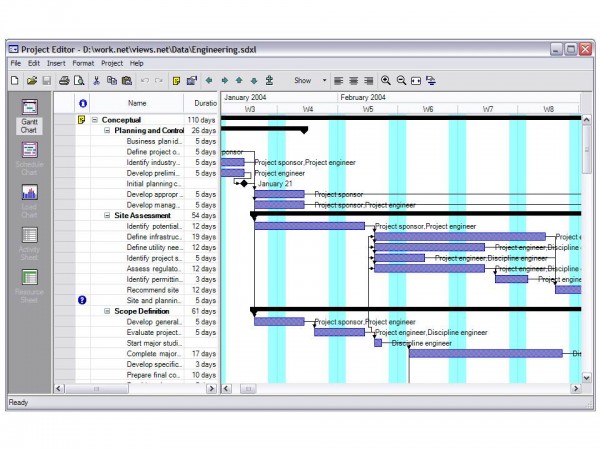
Task: Click the W5 week header
Action: pos(368,109)
